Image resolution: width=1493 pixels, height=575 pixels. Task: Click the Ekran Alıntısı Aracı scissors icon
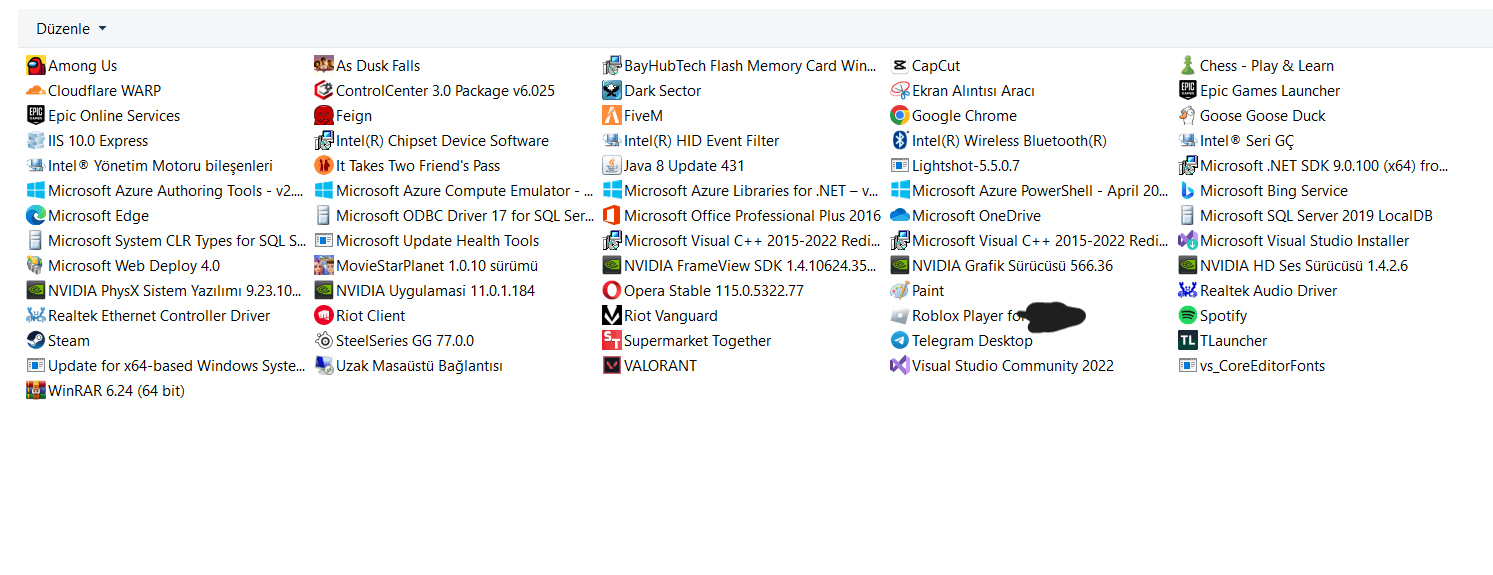pos(900,91)
